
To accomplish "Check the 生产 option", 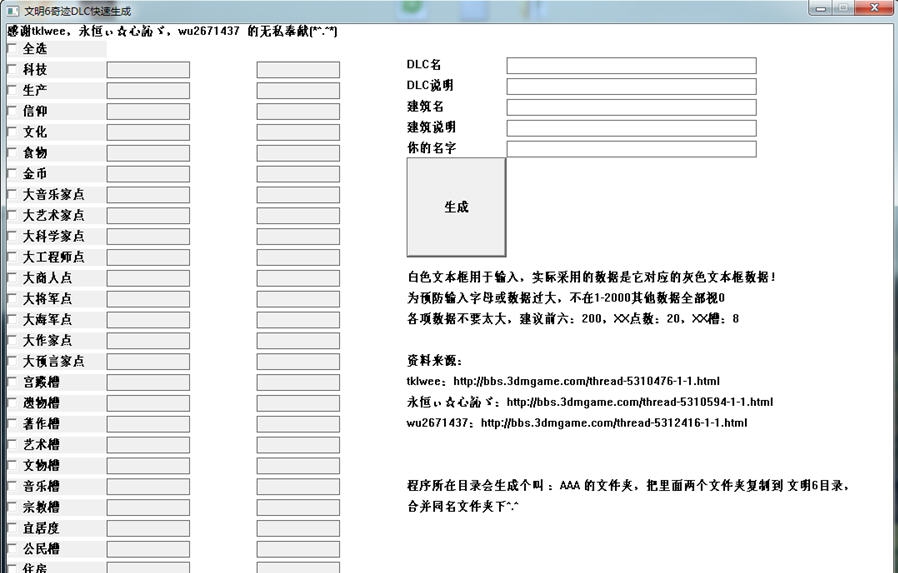I will (12, 90).
